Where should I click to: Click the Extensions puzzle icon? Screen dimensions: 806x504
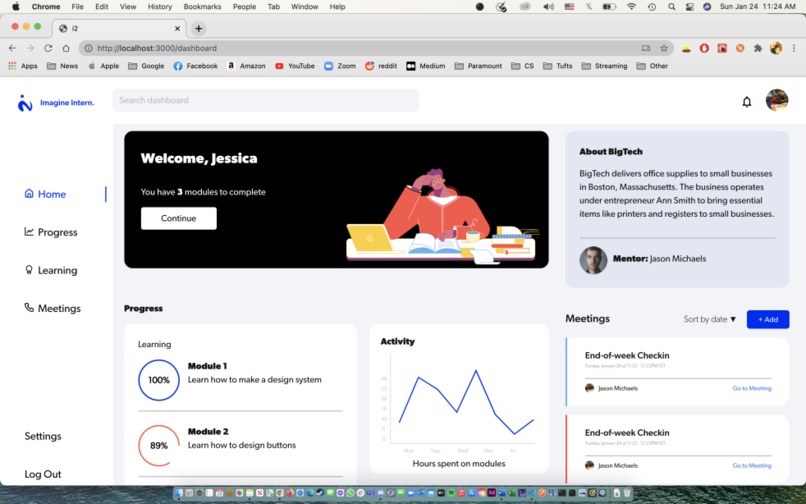(758, 48)
